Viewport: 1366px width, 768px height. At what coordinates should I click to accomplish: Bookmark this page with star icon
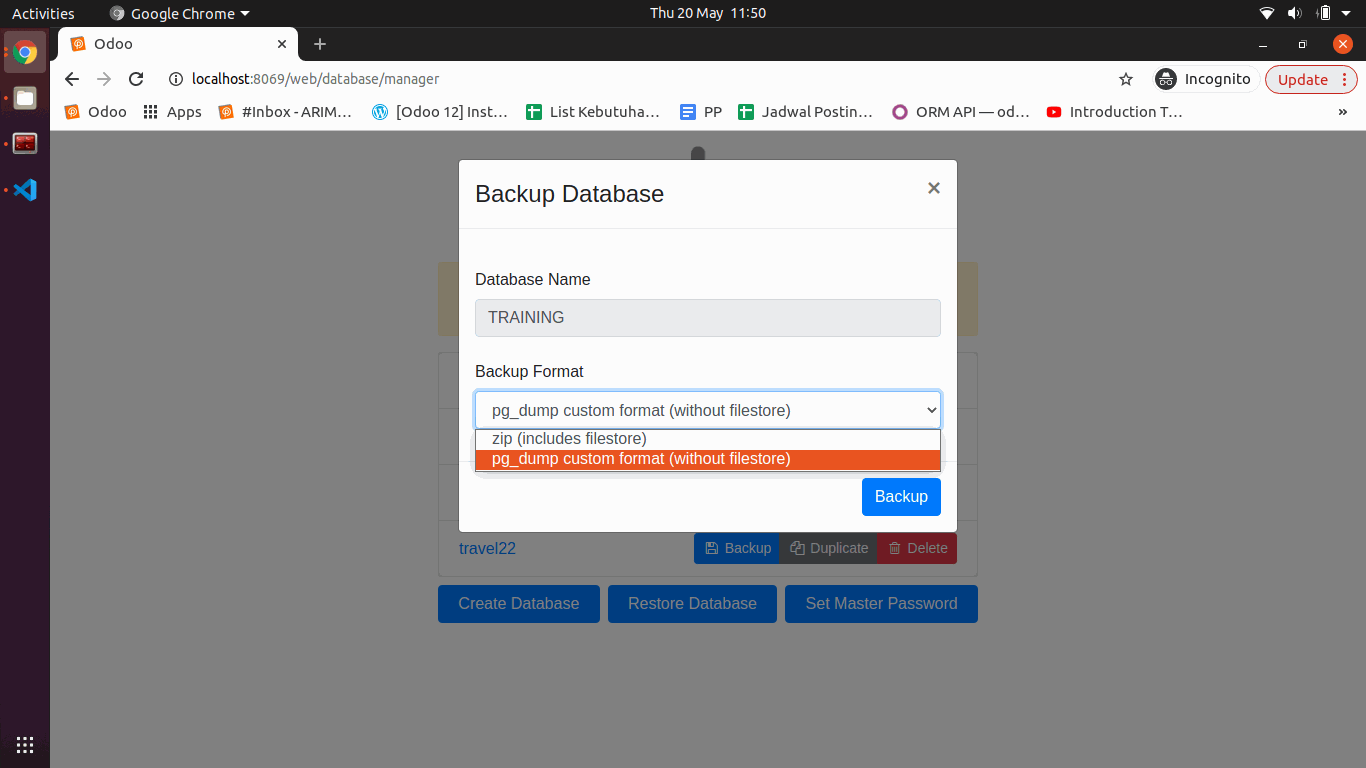pyautogui.click(x=1126, y=79)
